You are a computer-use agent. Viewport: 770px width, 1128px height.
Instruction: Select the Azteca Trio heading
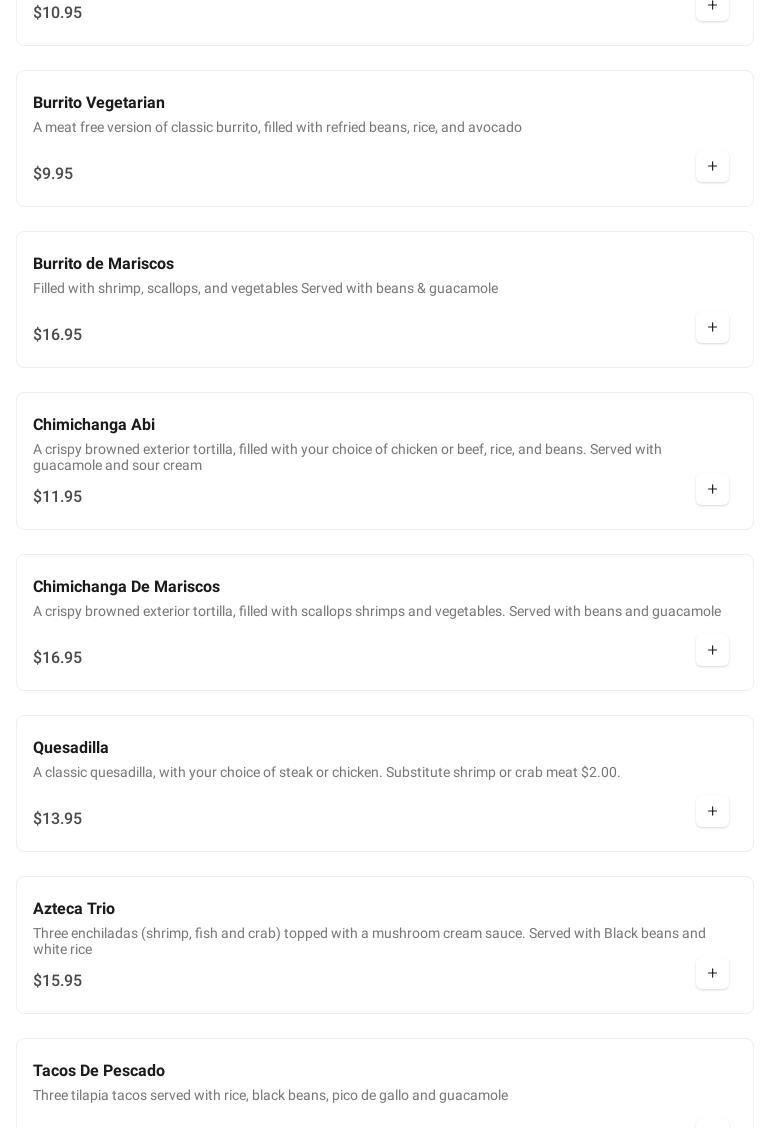click(x=74, y=909)
